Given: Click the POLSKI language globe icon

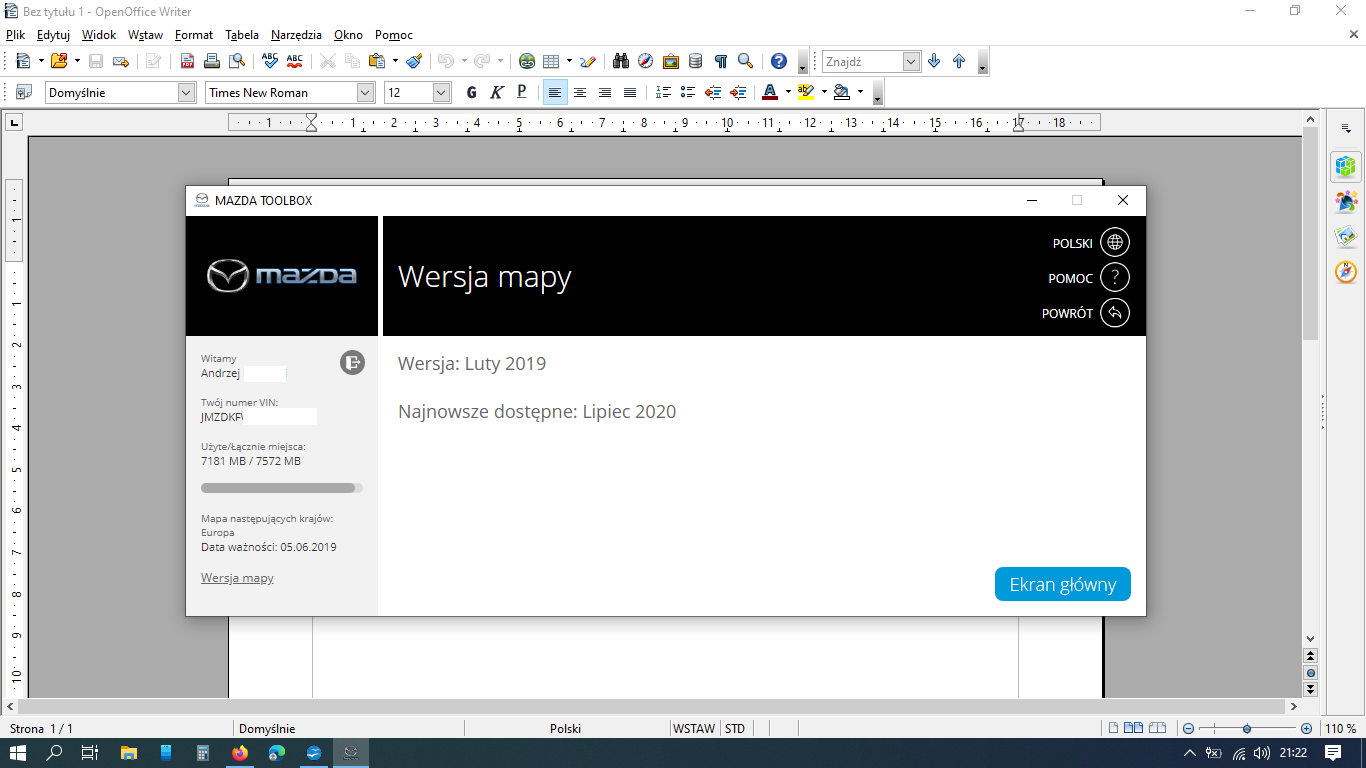Looking at the screenshot, I should click(x=1114, y=243).
